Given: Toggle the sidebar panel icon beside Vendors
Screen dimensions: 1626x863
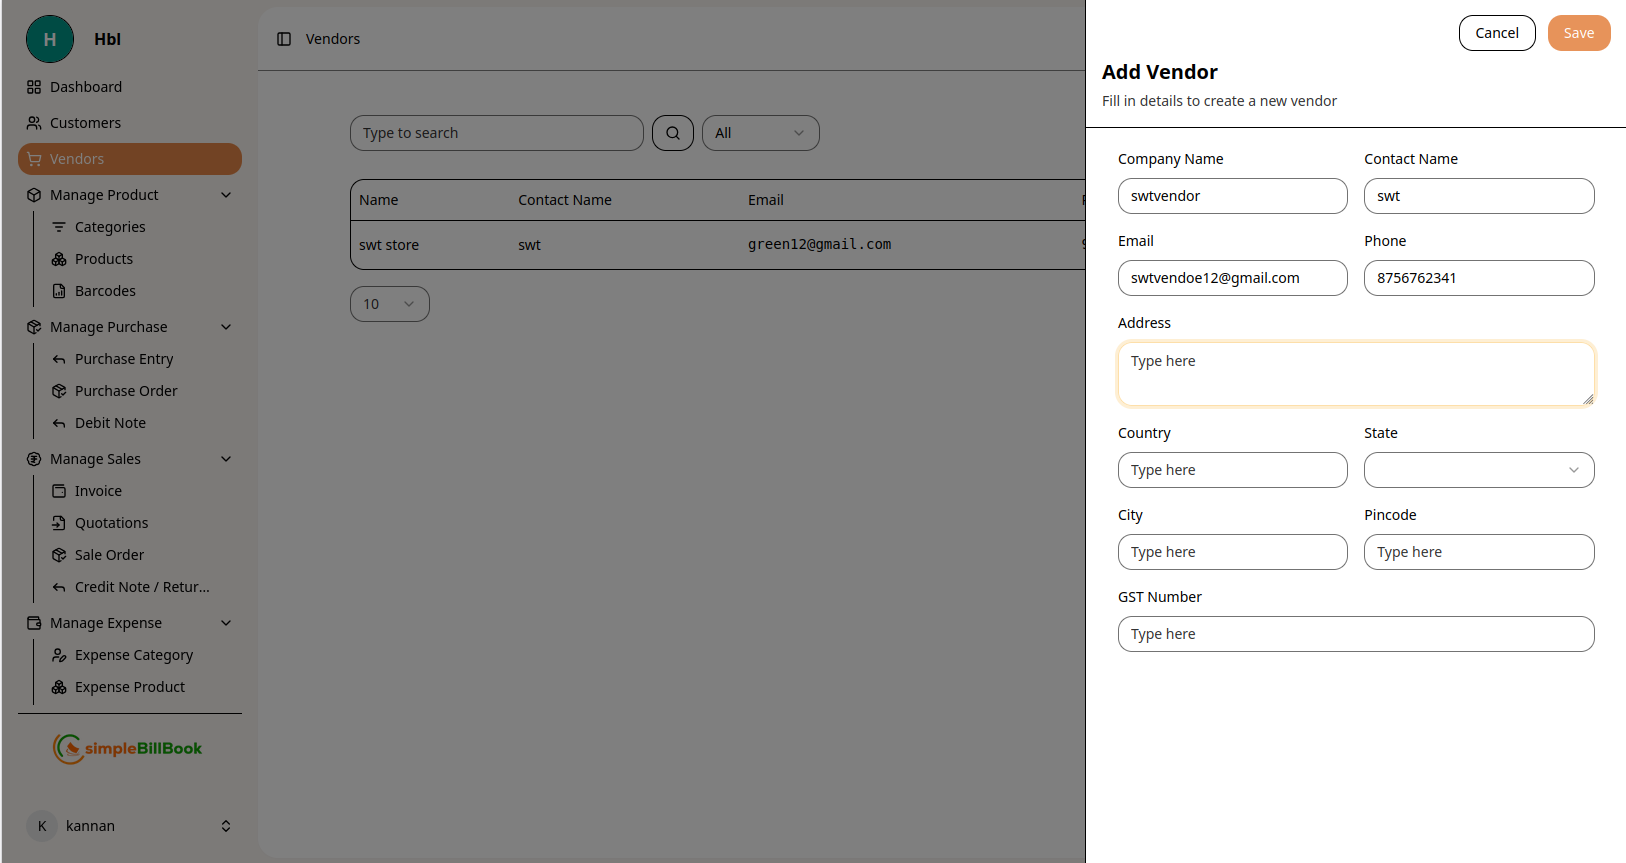Looking at the screenshot, I should click(284, 39).
